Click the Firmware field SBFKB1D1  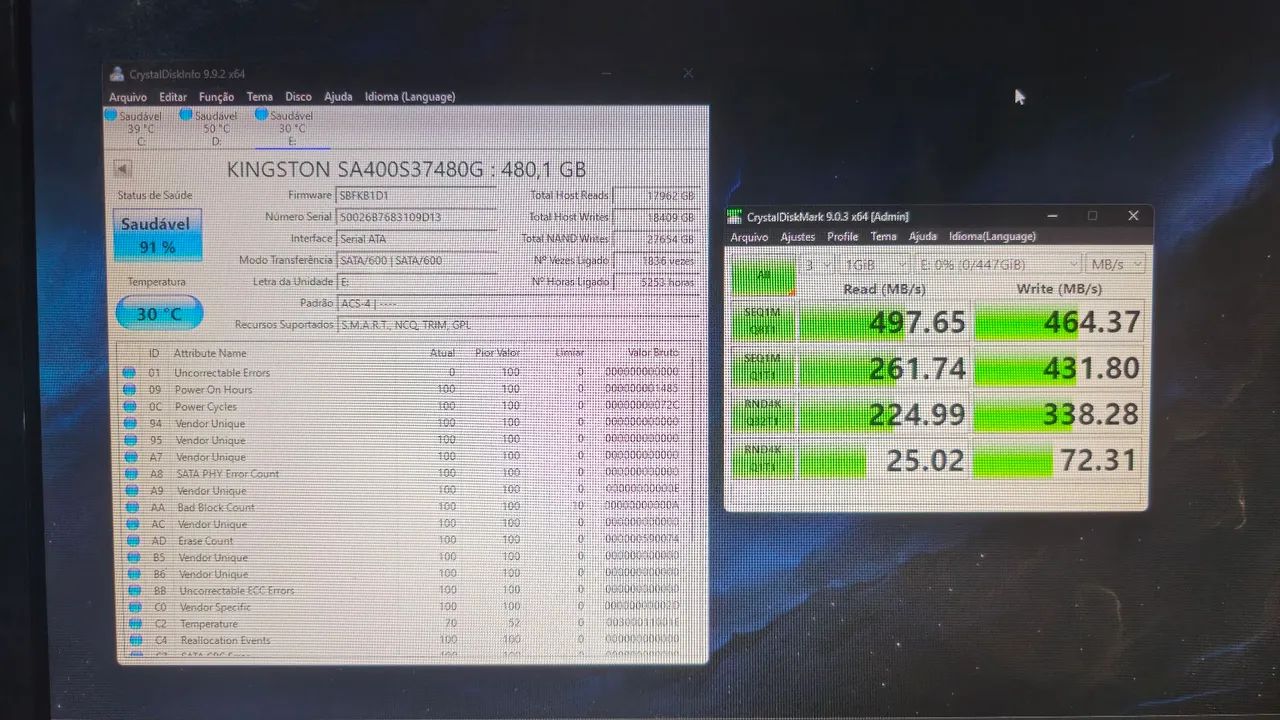point(416,195)
